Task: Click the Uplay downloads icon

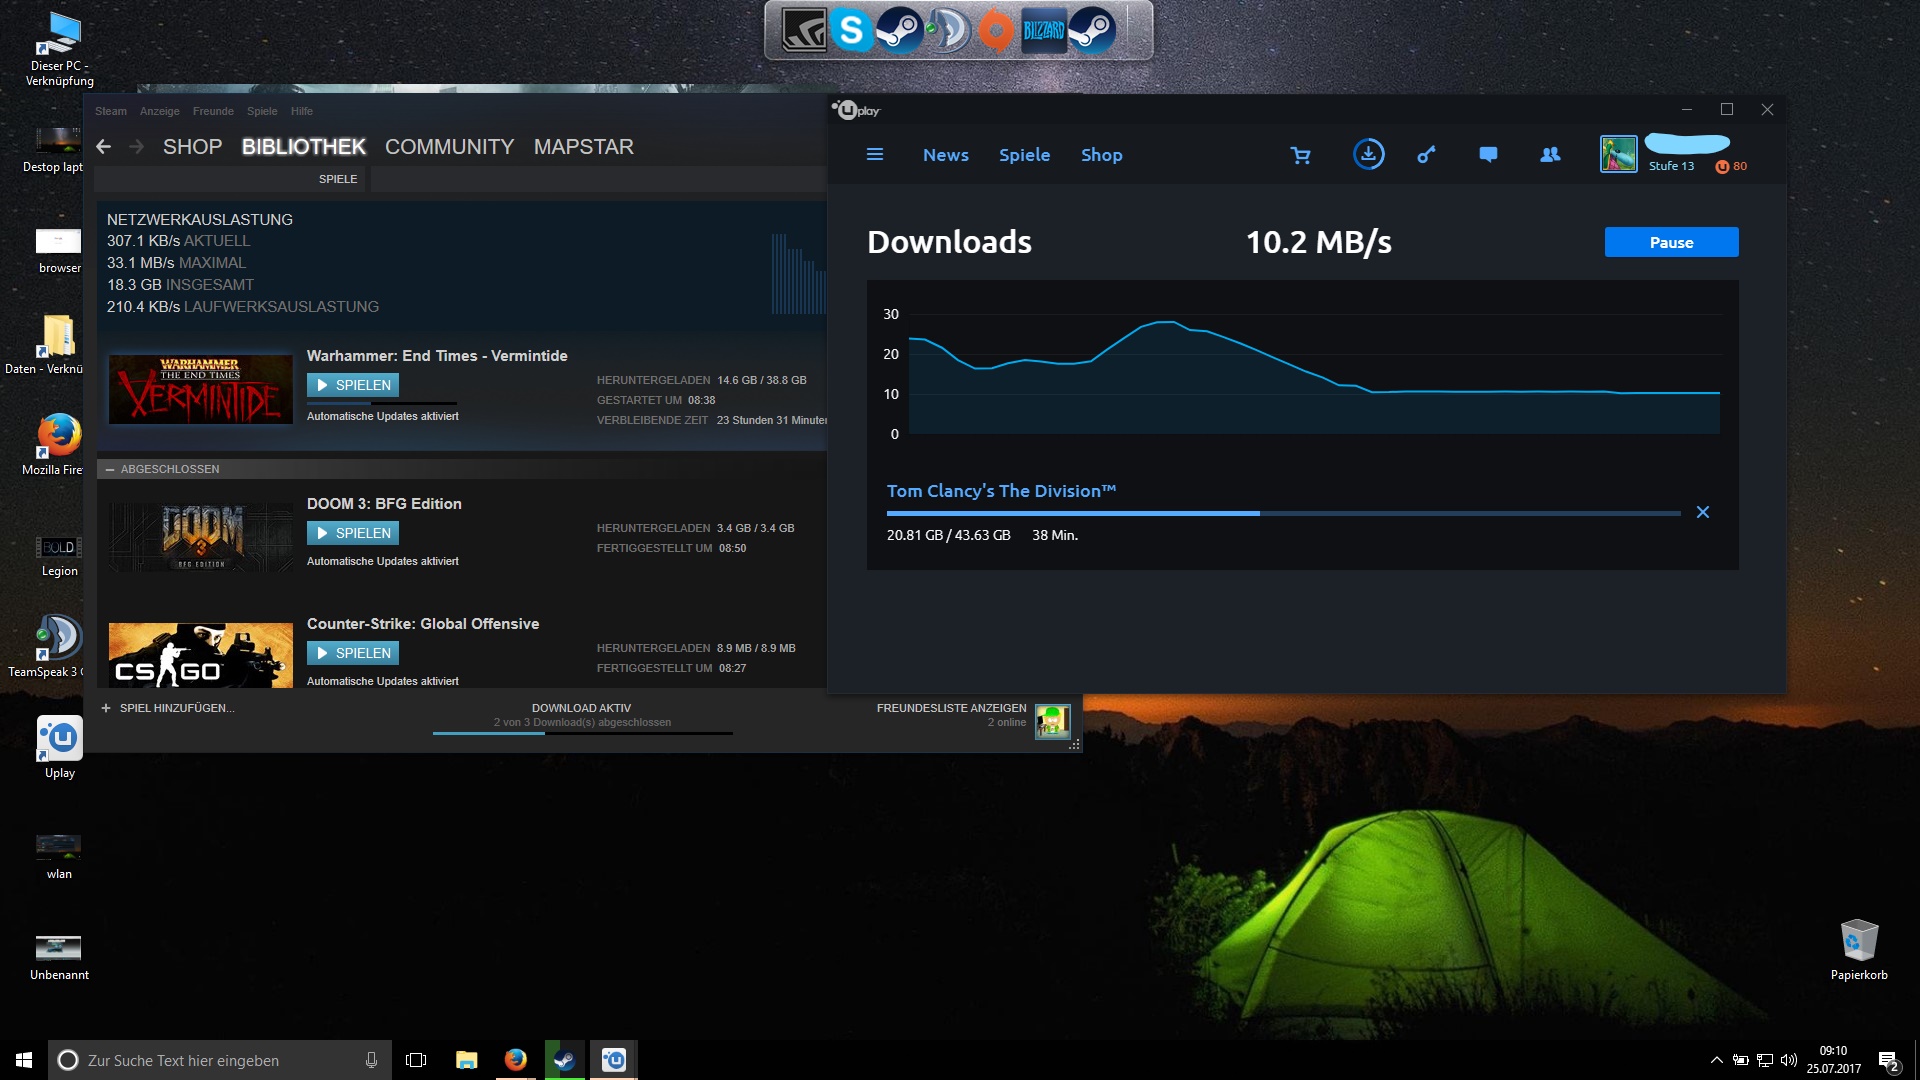Action: pyautogui.click(x=1368, y=155)
